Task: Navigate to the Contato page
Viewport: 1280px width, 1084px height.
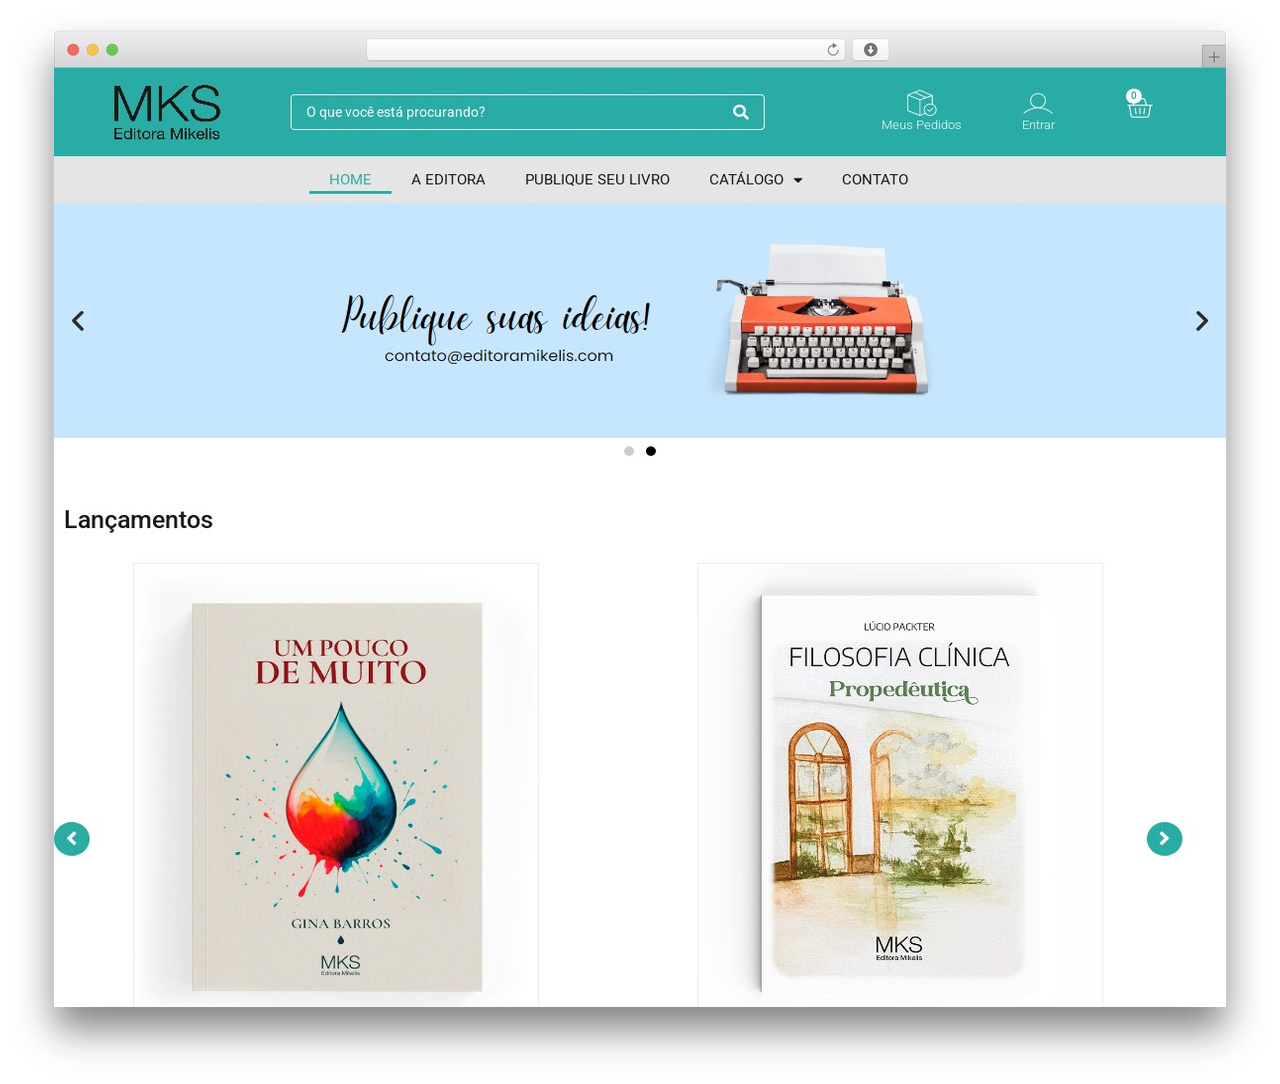Action: pyautogui.click(x=875, y=180)
